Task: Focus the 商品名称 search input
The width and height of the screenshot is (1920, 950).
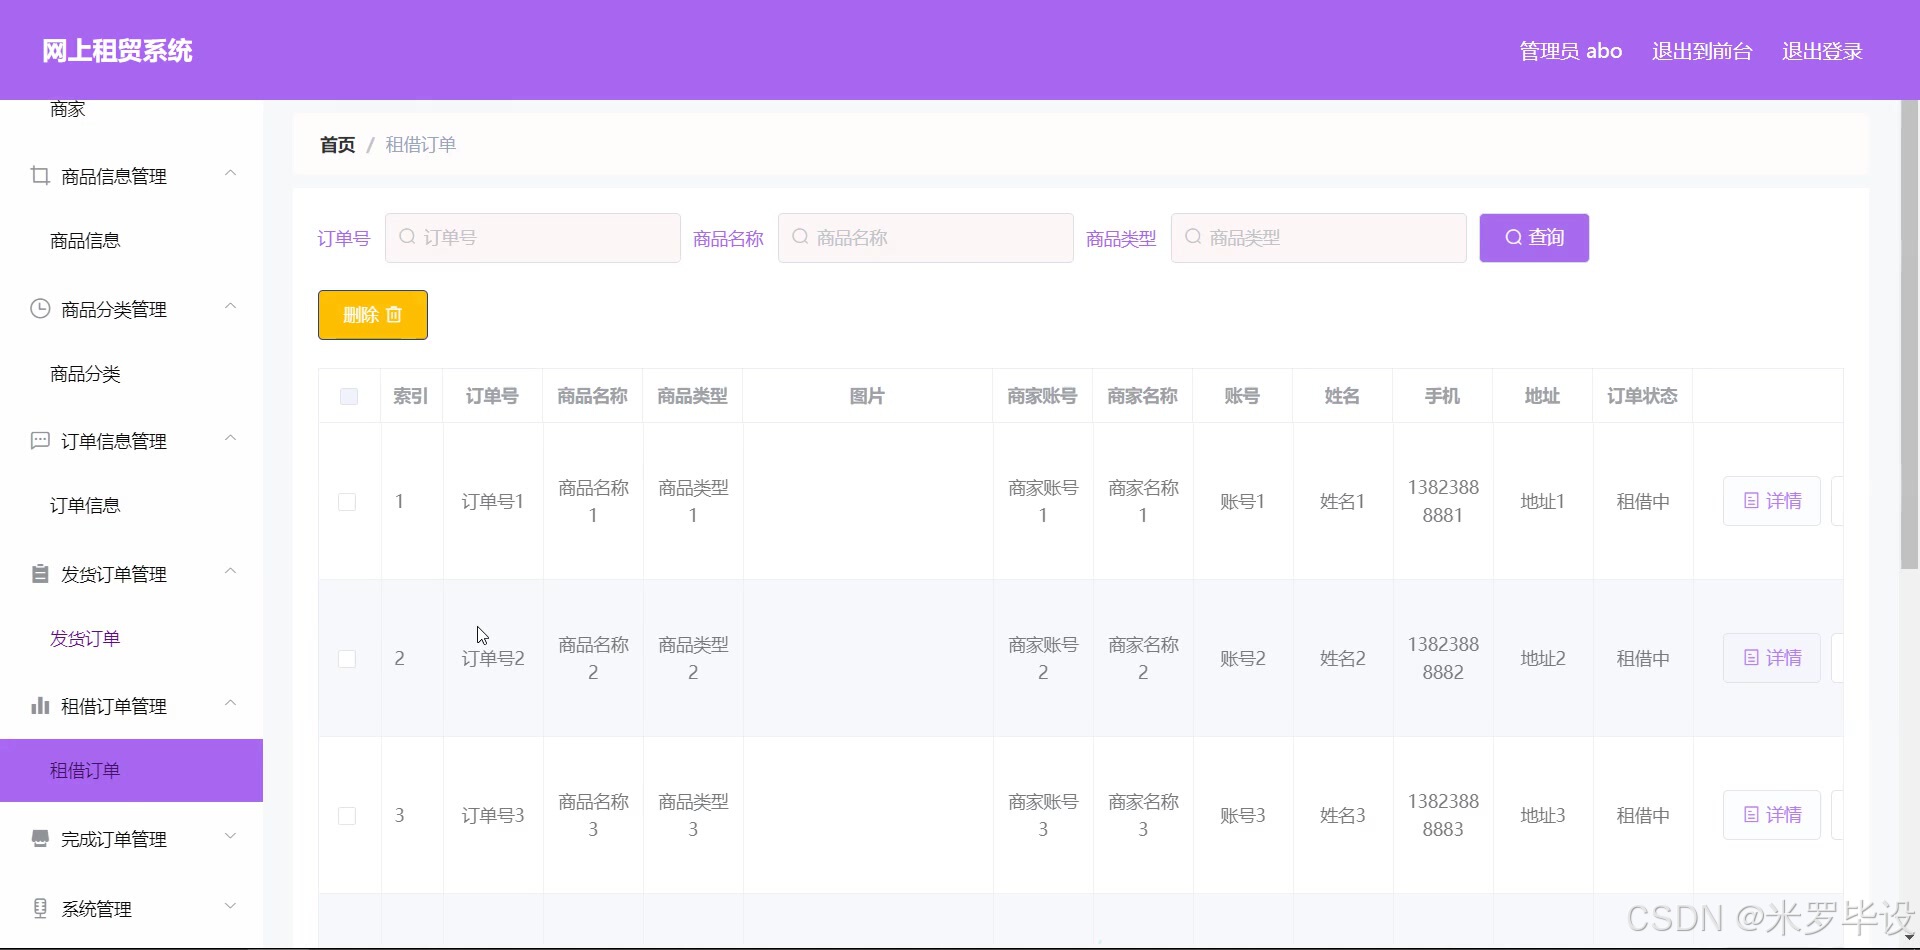Action: point(926,238)
